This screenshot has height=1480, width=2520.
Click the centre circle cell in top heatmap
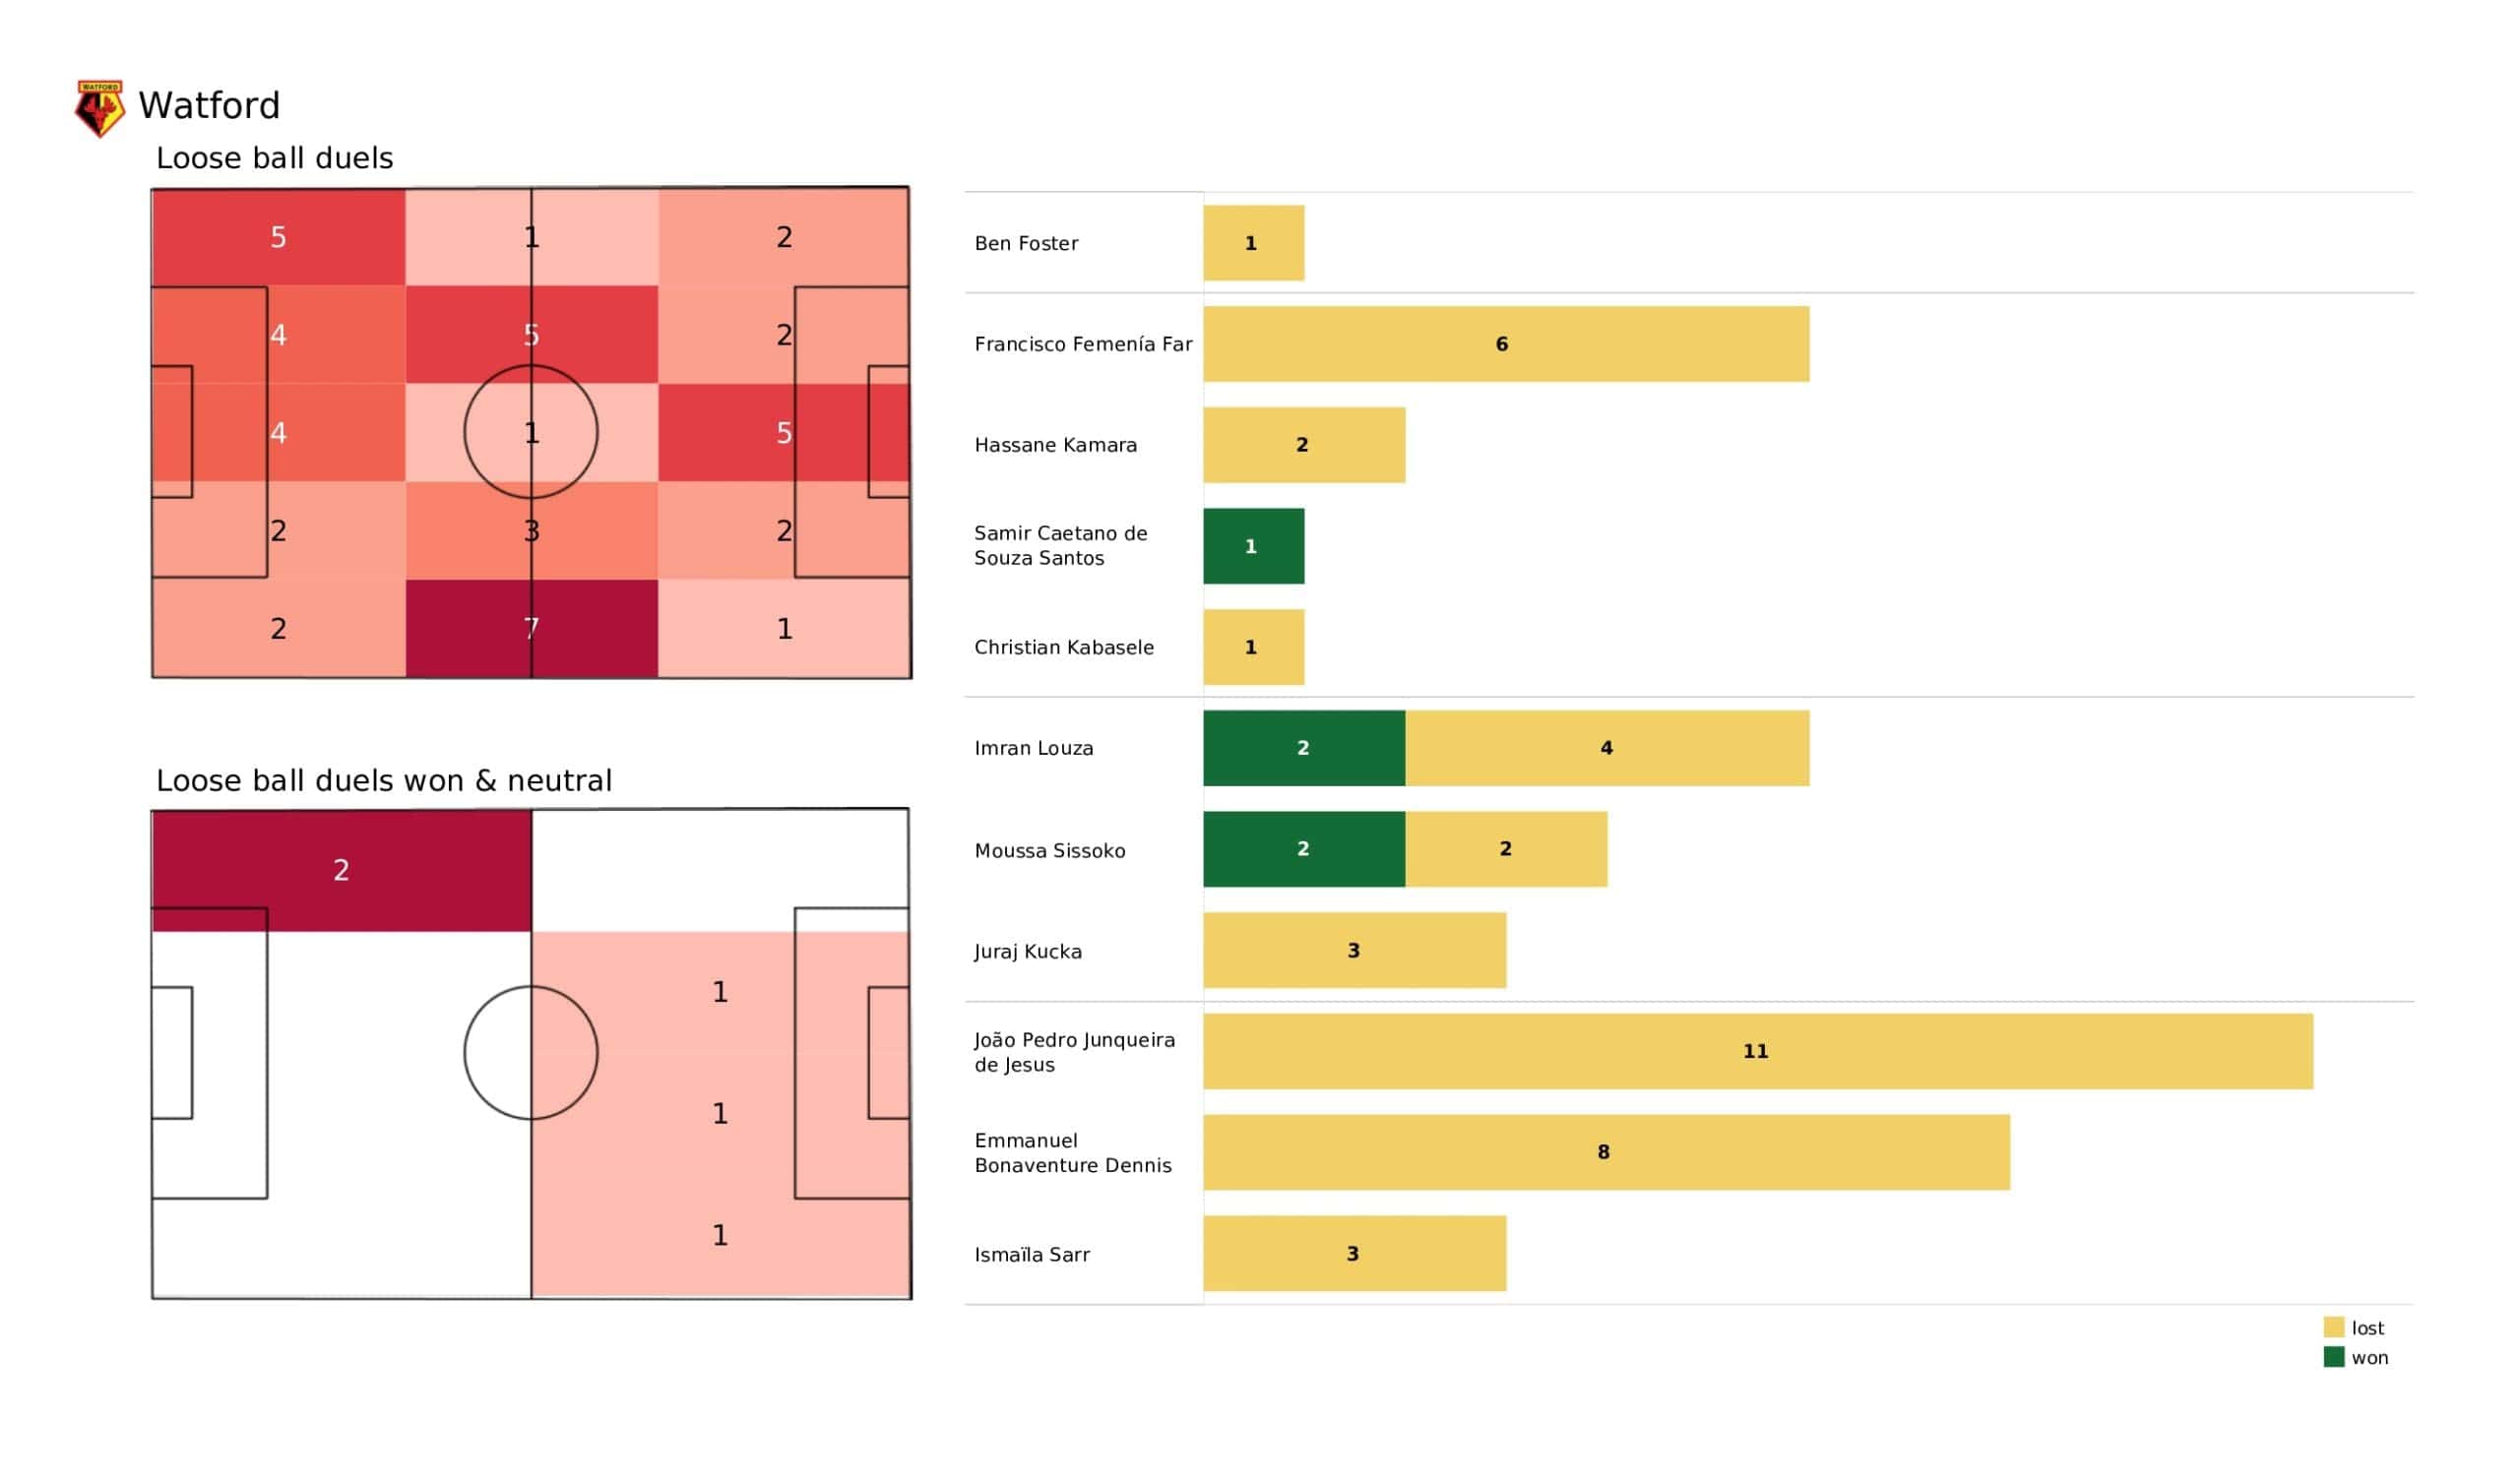click(531, 433)
